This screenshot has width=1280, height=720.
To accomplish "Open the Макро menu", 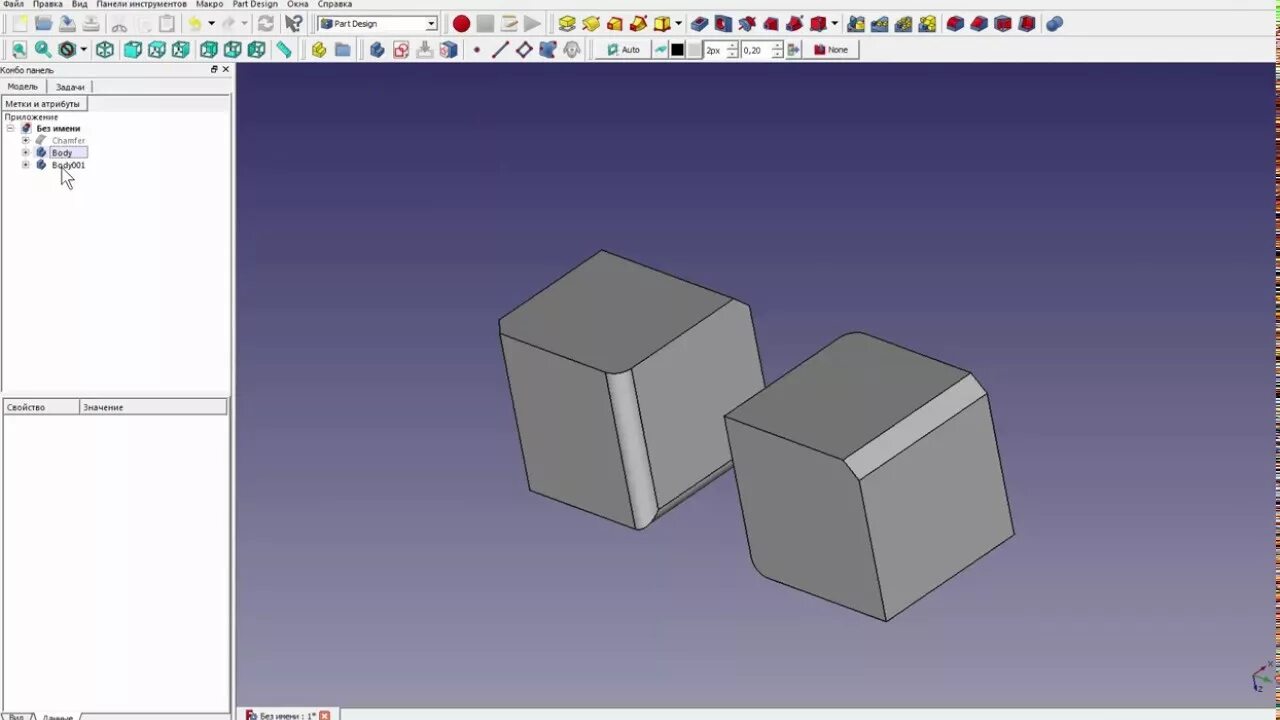I will (x=210, y=4).
